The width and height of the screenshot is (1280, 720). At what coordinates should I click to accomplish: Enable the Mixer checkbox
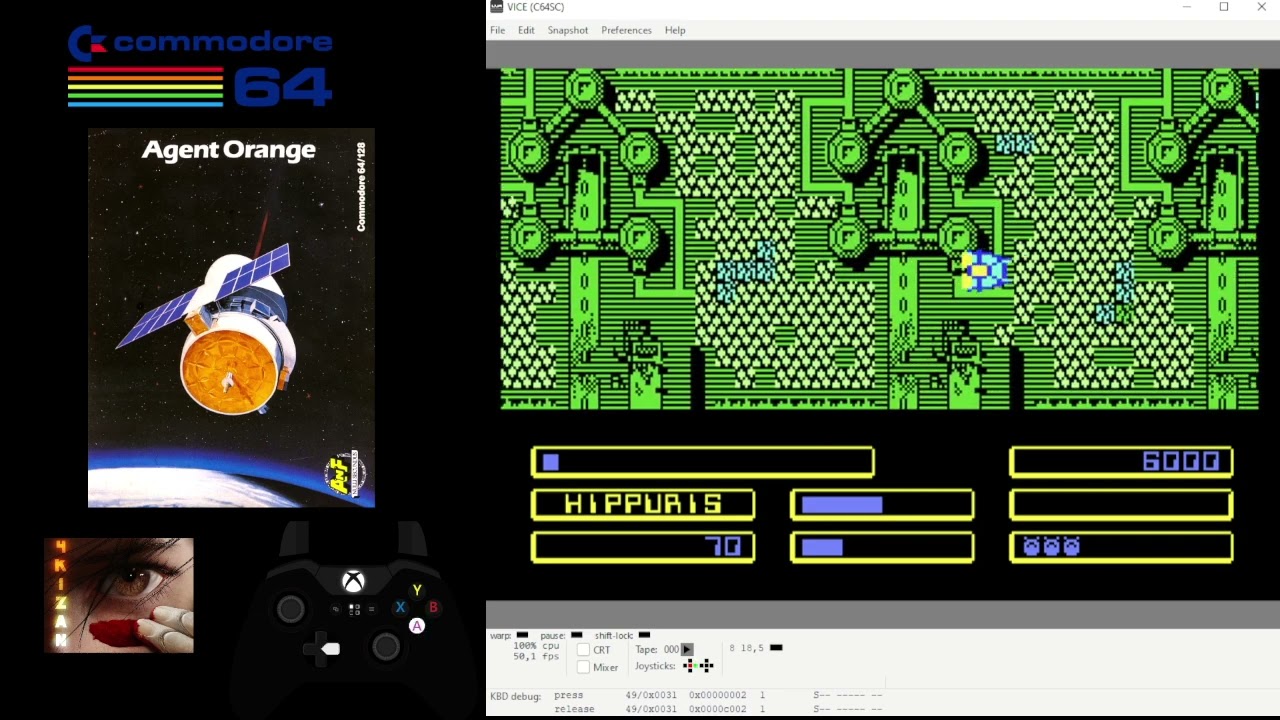tap(584, 667)
